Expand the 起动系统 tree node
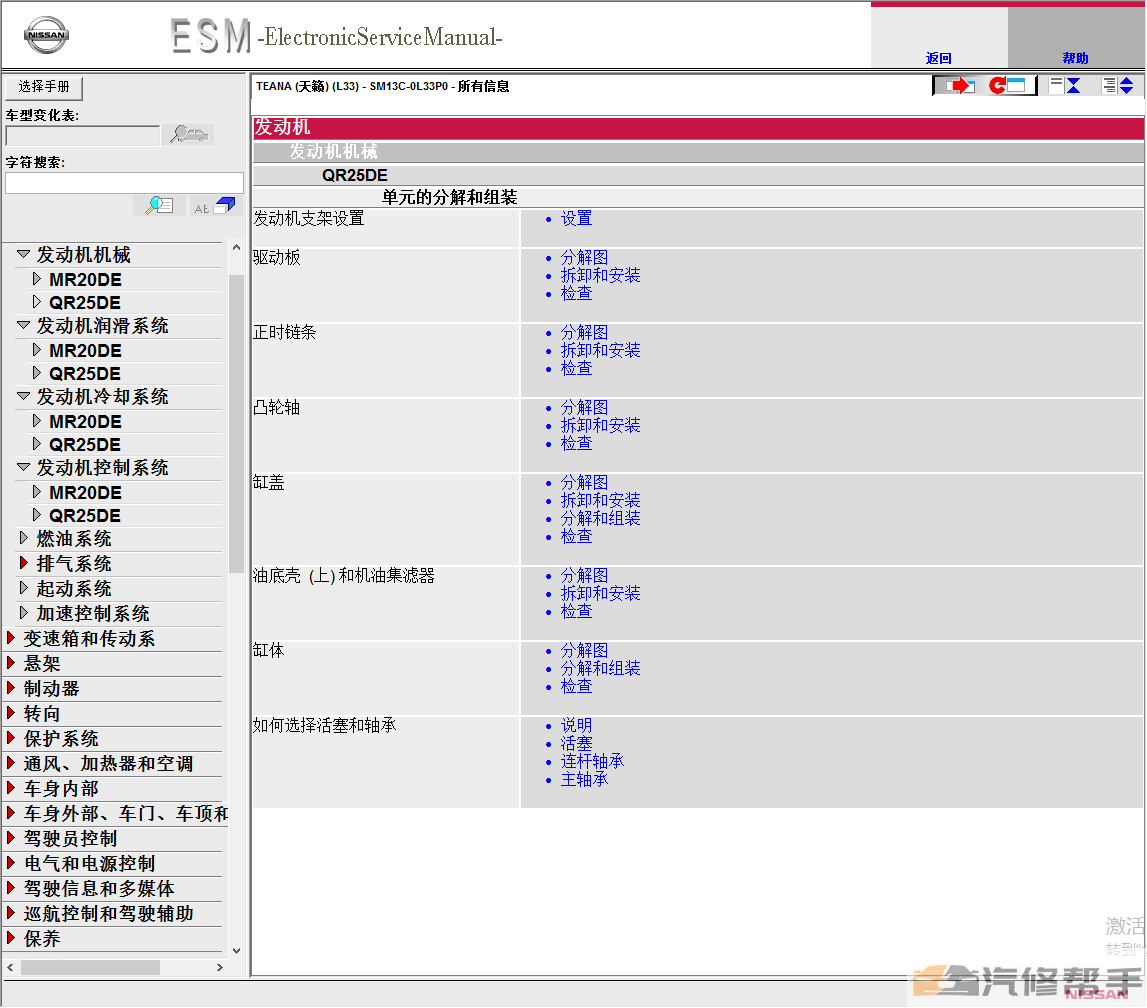1147x1008 pixels. pos(23,588)
